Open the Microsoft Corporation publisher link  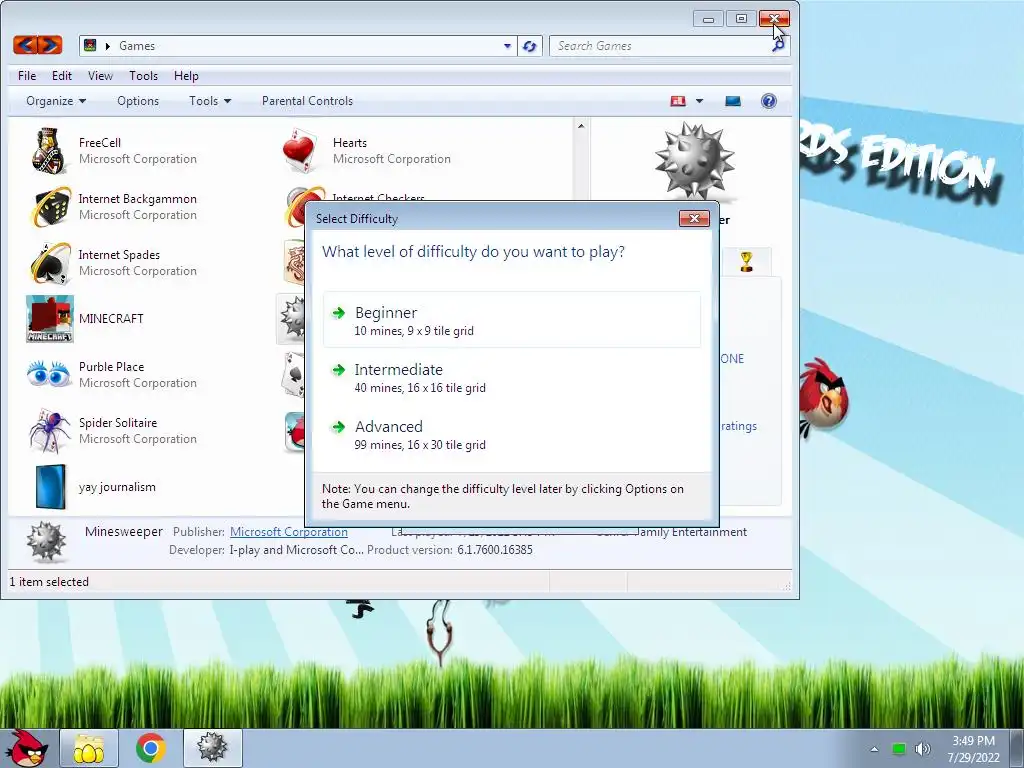(x=289, y=532)
